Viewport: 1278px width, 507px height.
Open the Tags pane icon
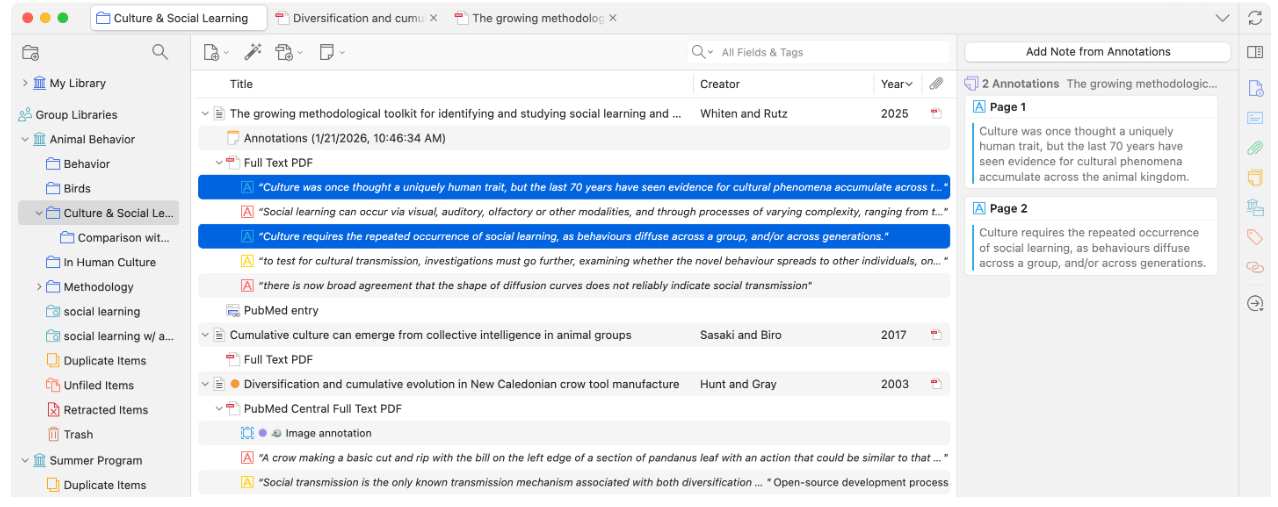[1255, 237]
